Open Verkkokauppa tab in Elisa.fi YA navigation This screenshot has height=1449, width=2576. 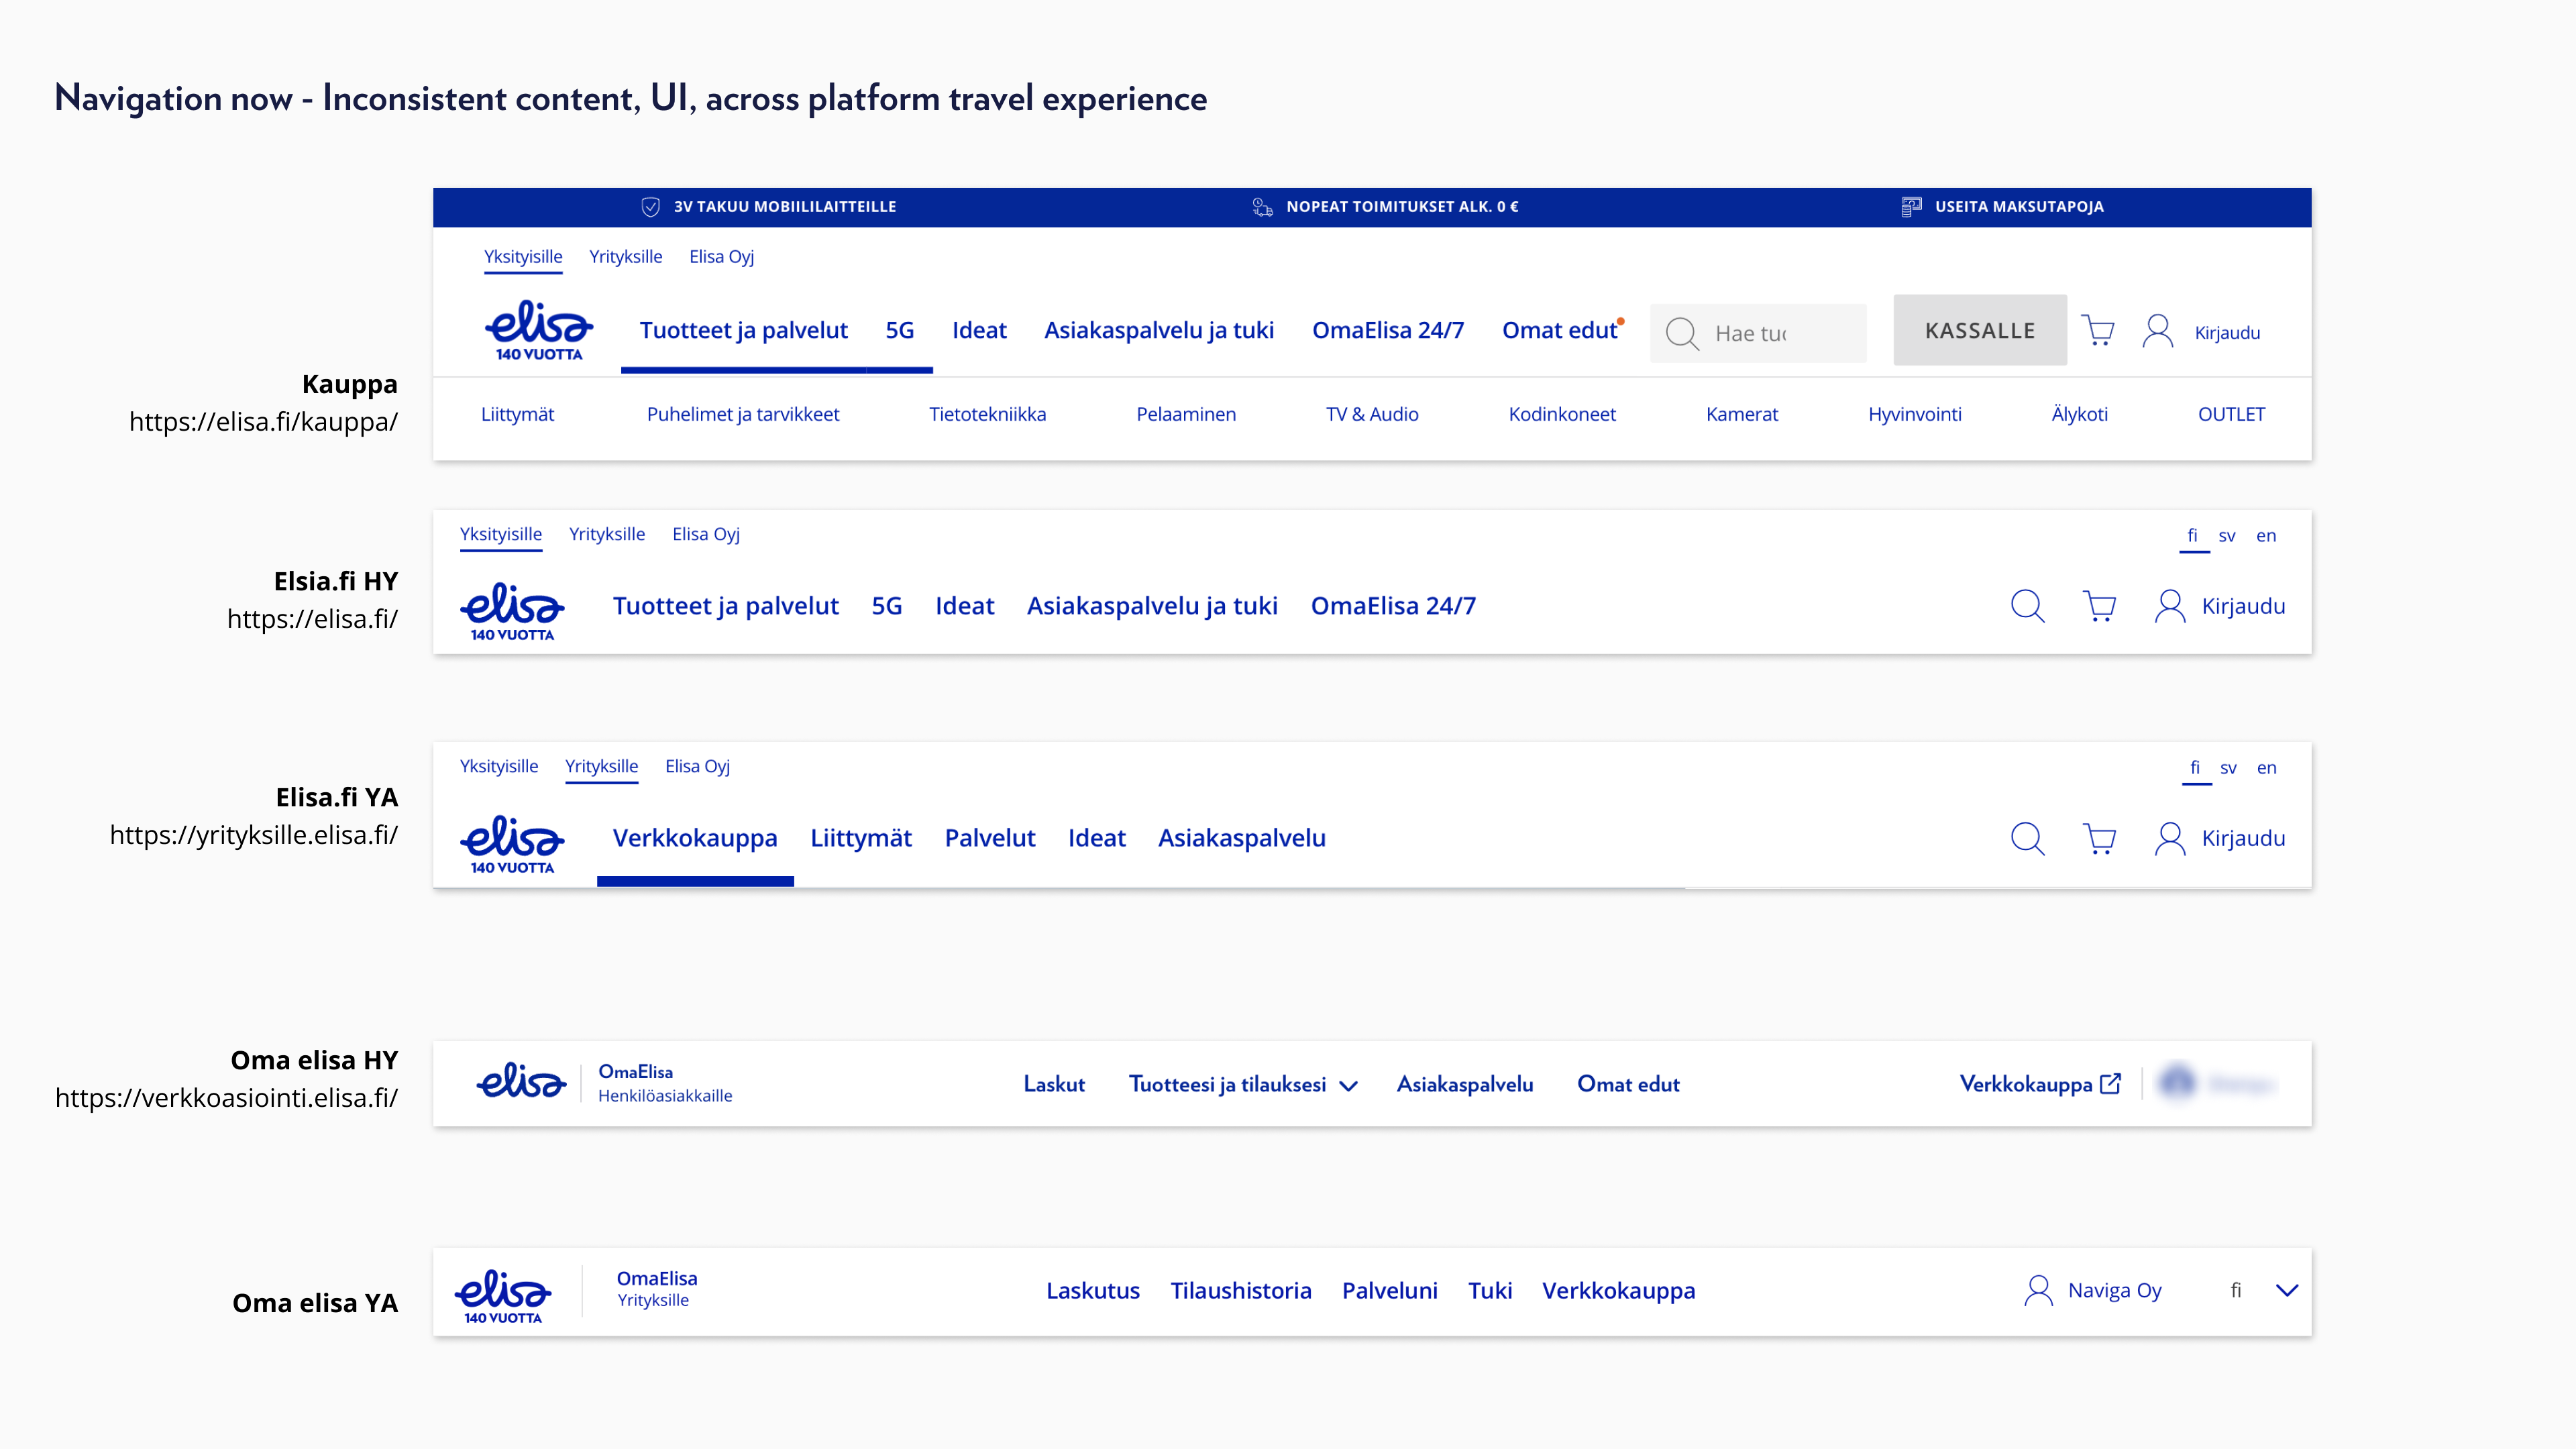pos(695,838)
